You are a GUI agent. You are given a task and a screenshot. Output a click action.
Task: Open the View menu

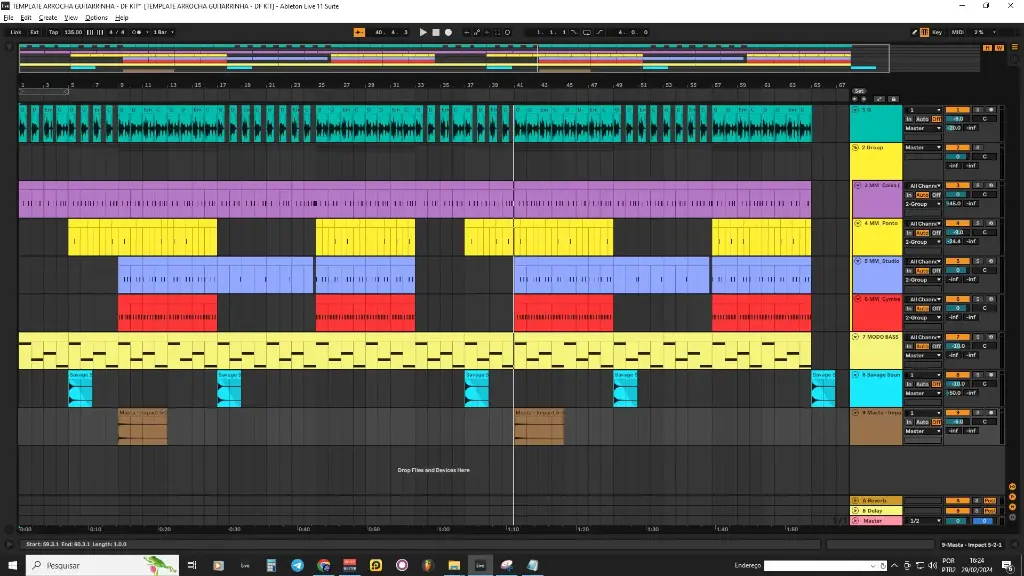pyautogui.click(x=71, y=18)
